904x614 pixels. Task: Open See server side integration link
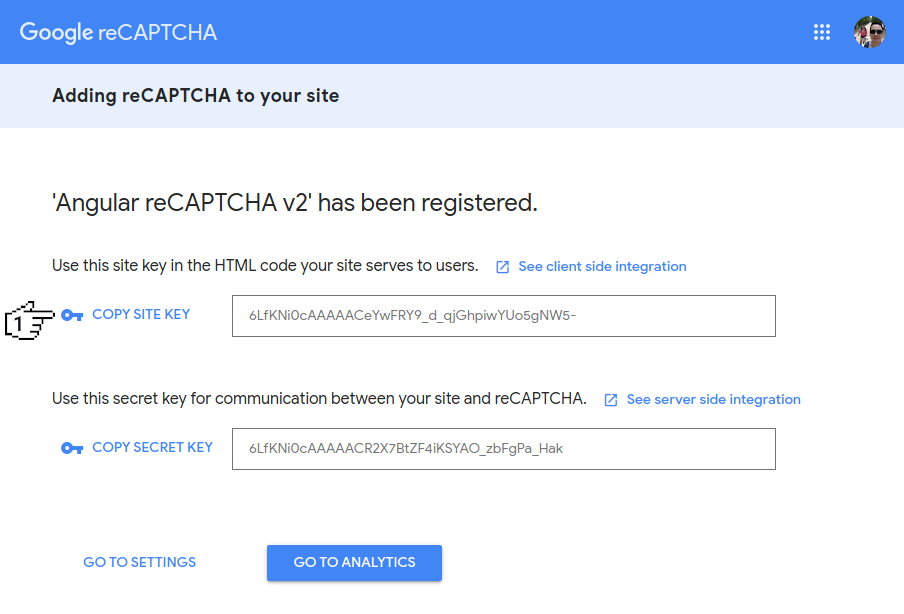[x=713, y=400]
